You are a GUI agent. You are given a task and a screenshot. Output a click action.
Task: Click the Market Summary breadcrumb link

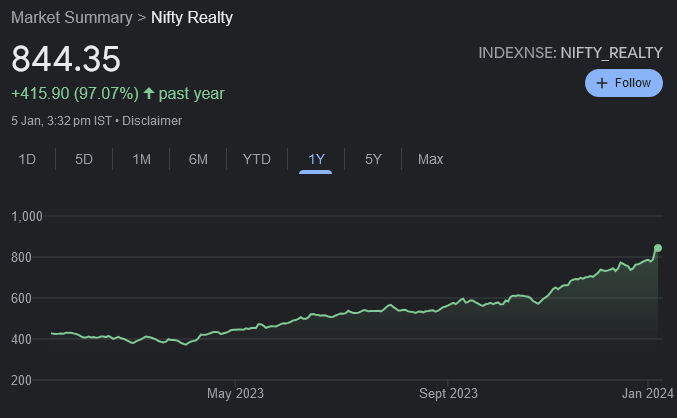(71, 18)
